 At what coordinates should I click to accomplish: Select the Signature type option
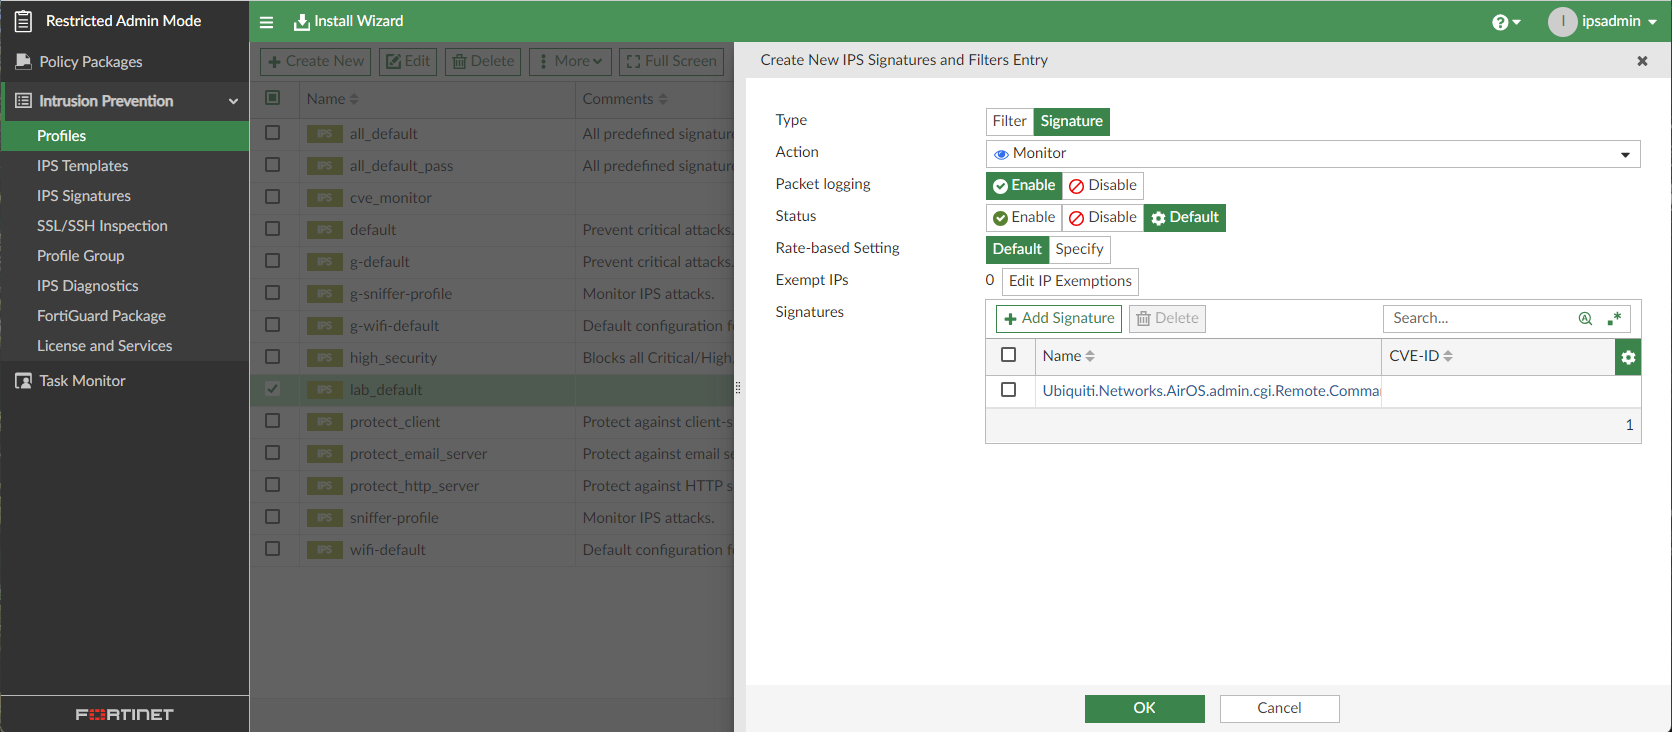pyautogui.click(x=1071, y=121)
